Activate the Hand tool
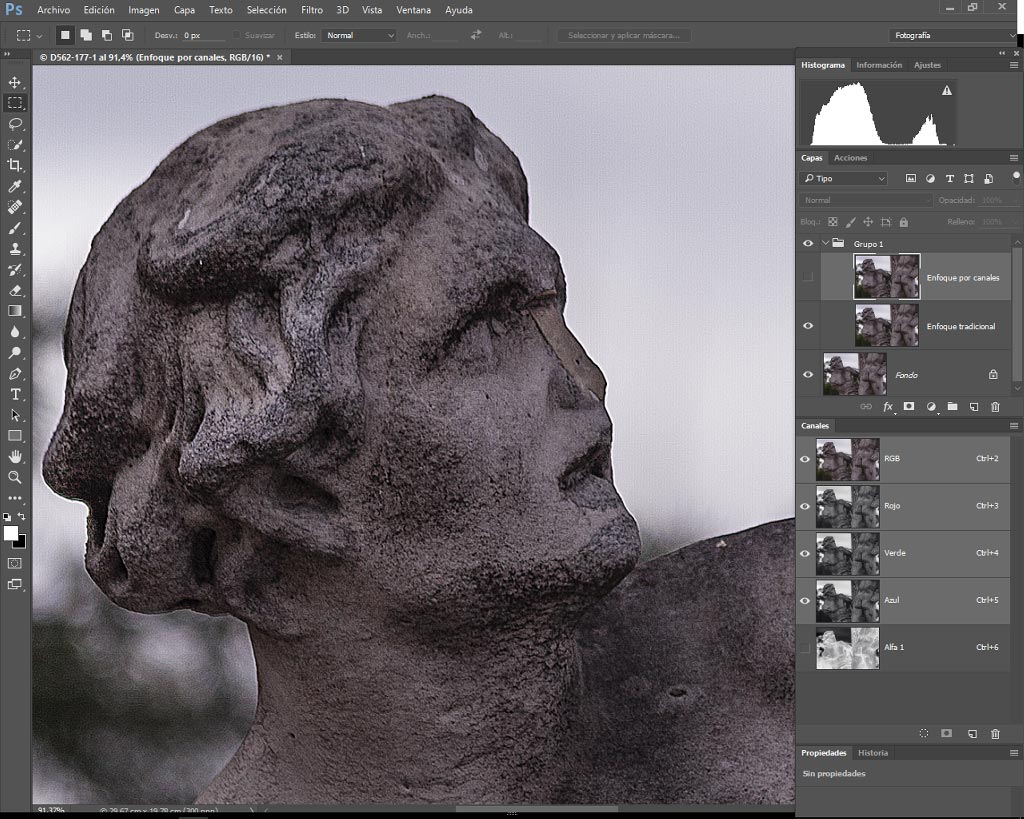 [x=14, y=457]
